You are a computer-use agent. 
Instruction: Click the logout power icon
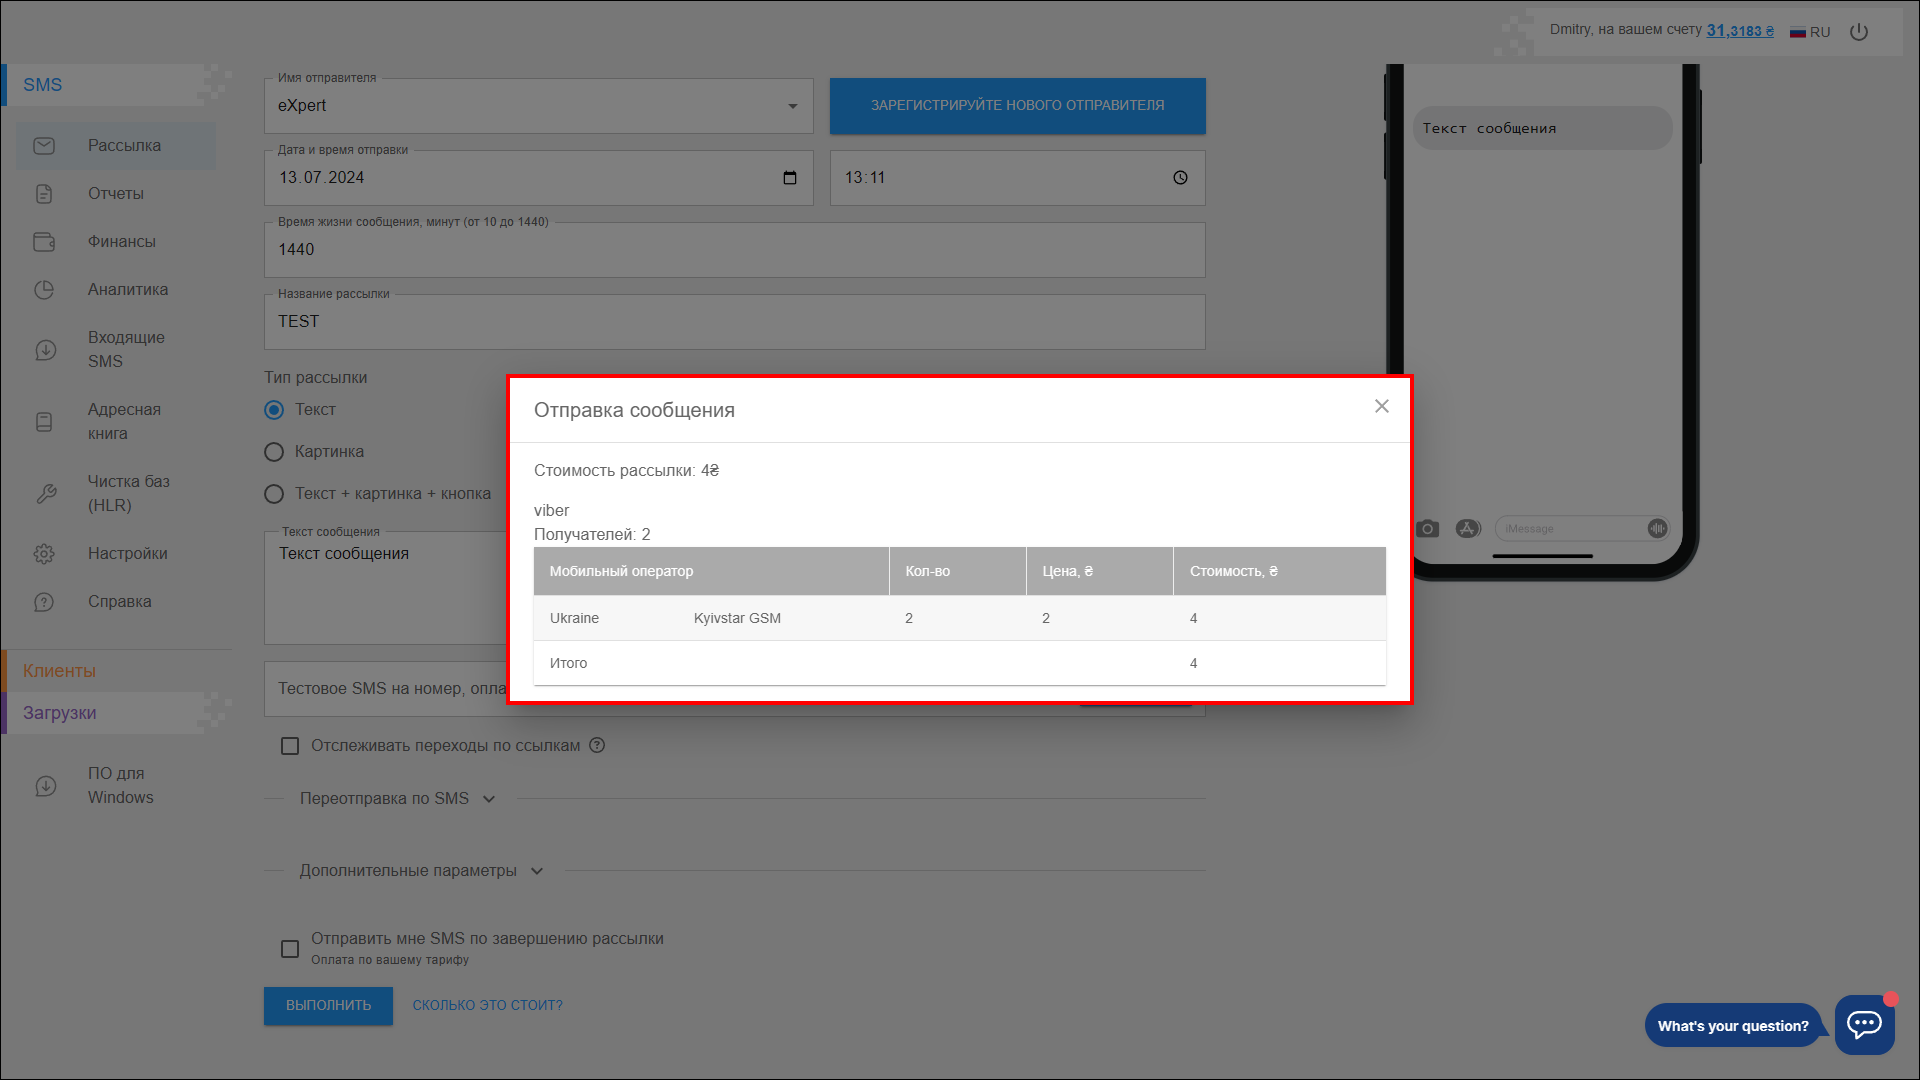pos(1859,32)
